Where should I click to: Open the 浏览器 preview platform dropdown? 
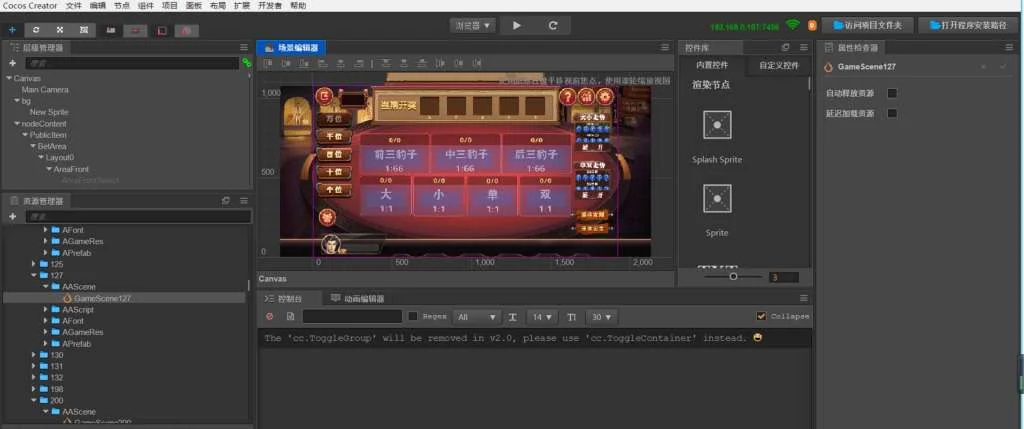click(472, 25)
